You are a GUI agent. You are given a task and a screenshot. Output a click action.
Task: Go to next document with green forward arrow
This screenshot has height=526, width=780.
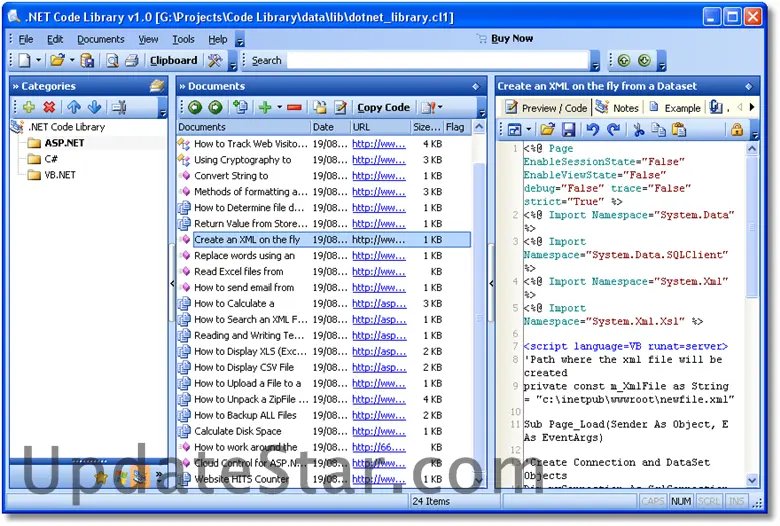point(215,107)
